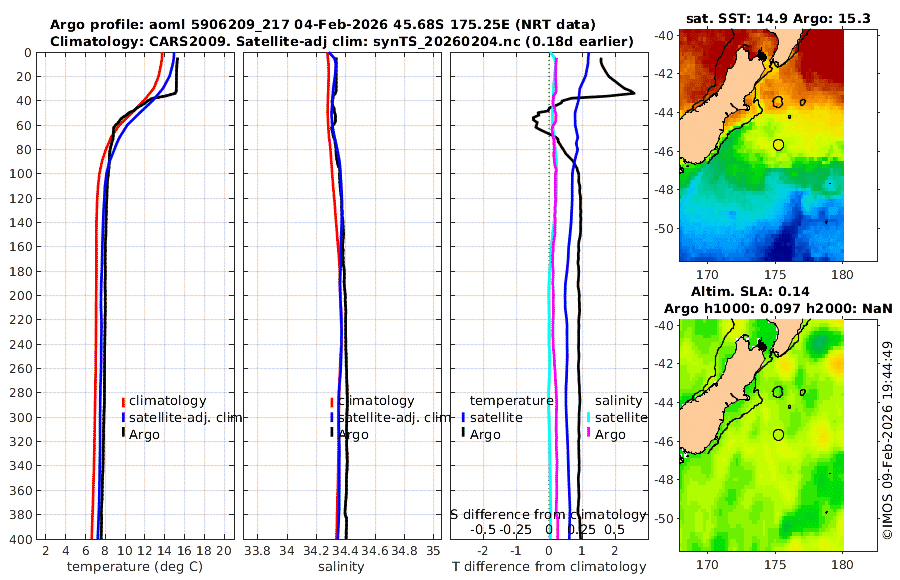Click the IMOS copyright timestamp text
The height and width of the screenshot is (580, 900).
pyautogui.click(x=887, y=438)
